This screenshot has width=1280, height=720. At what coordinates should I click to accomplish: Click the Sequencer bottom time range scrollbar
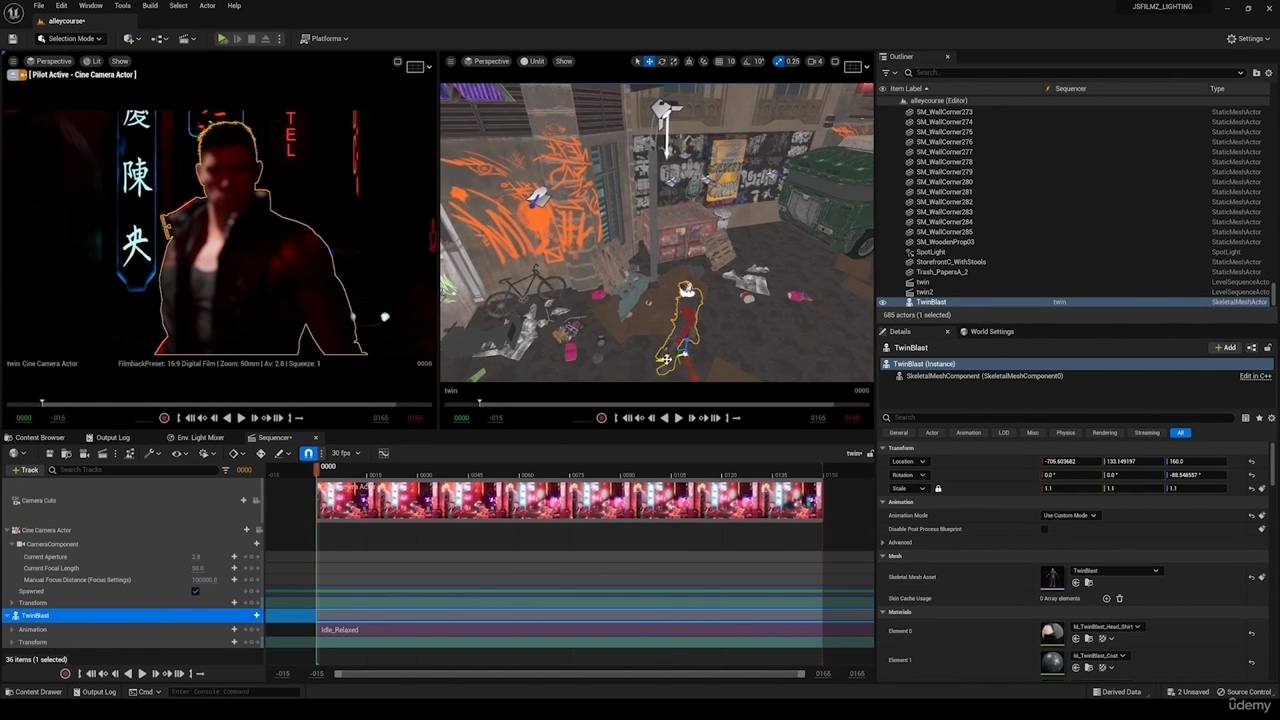pyautogui.click(x=569, y=674)
